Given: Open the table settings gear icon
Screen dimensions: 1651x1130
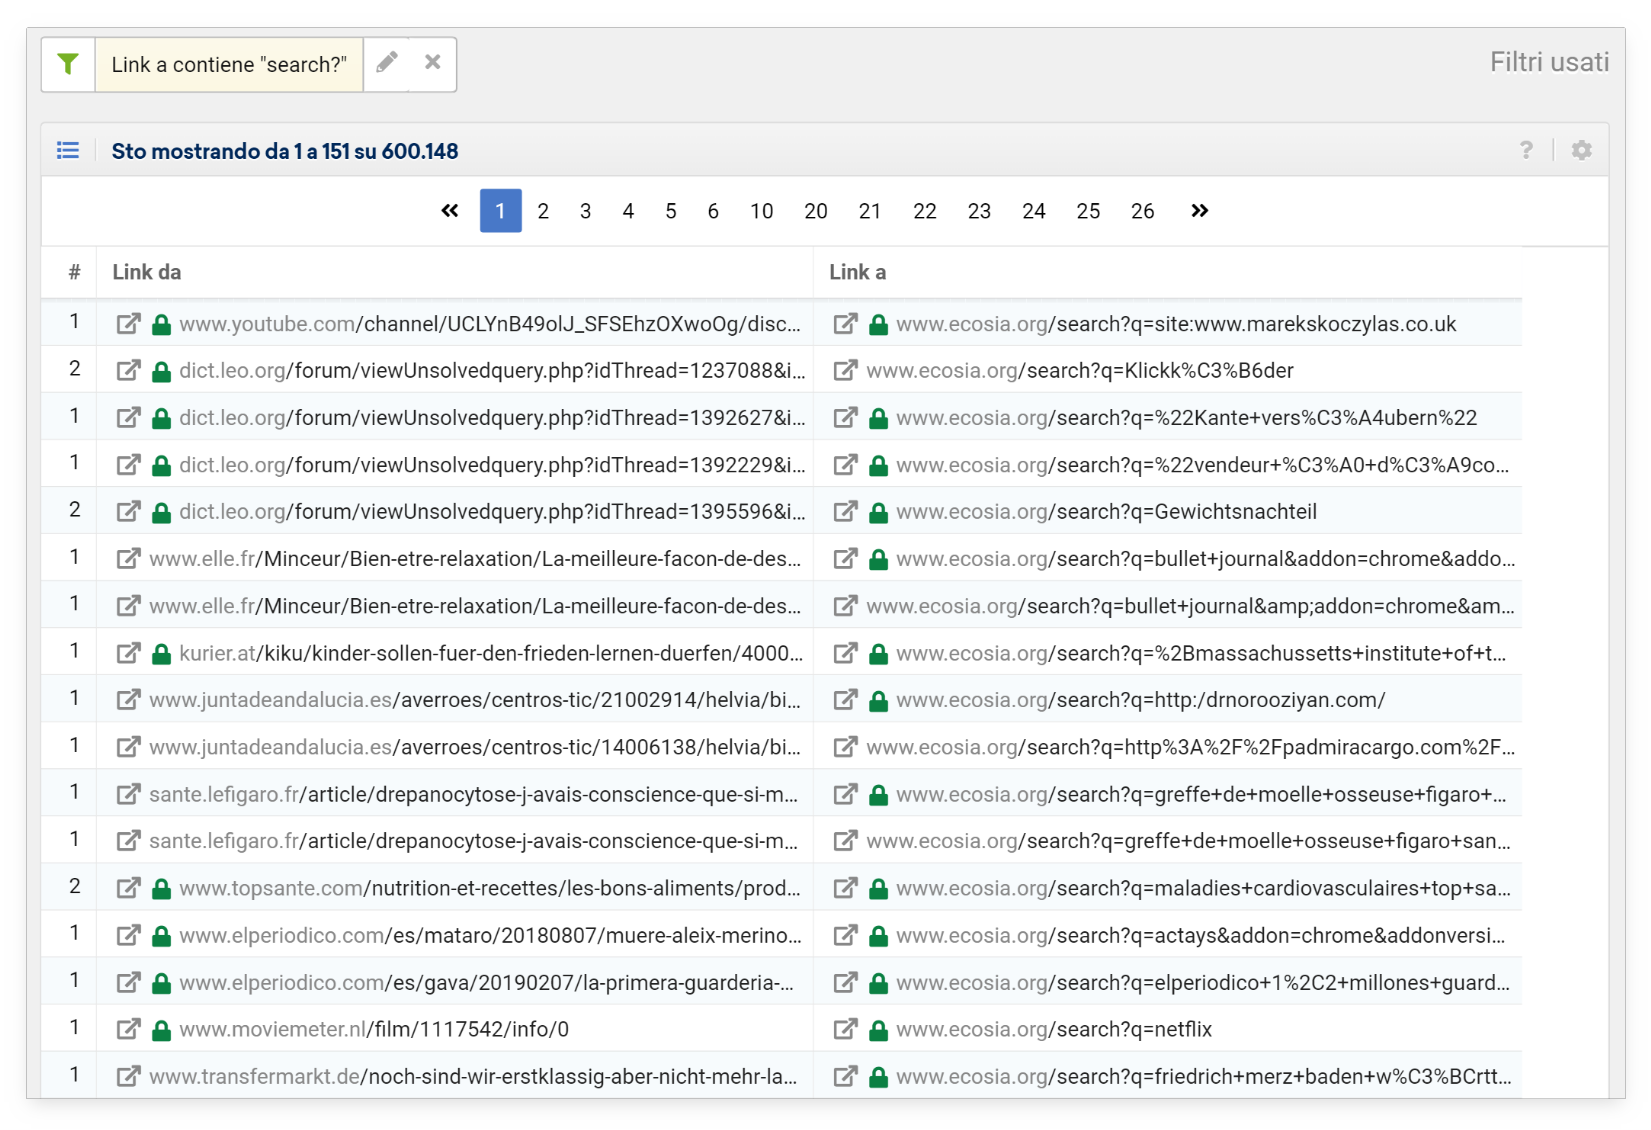Looking at the screenshot, I should 1581,150.
